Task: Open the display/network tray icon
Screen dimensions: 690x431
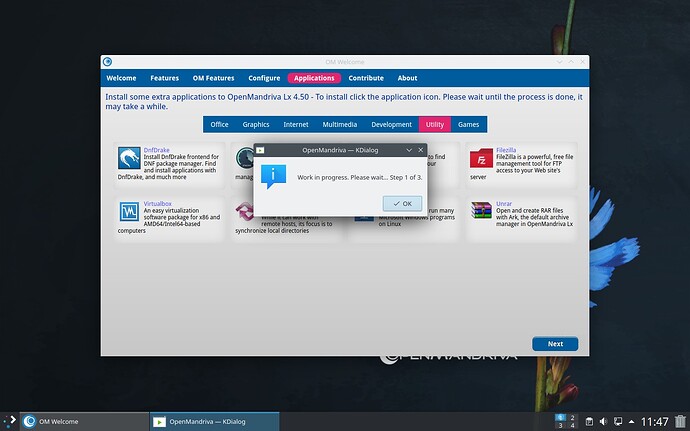Action: pos(618,422)
